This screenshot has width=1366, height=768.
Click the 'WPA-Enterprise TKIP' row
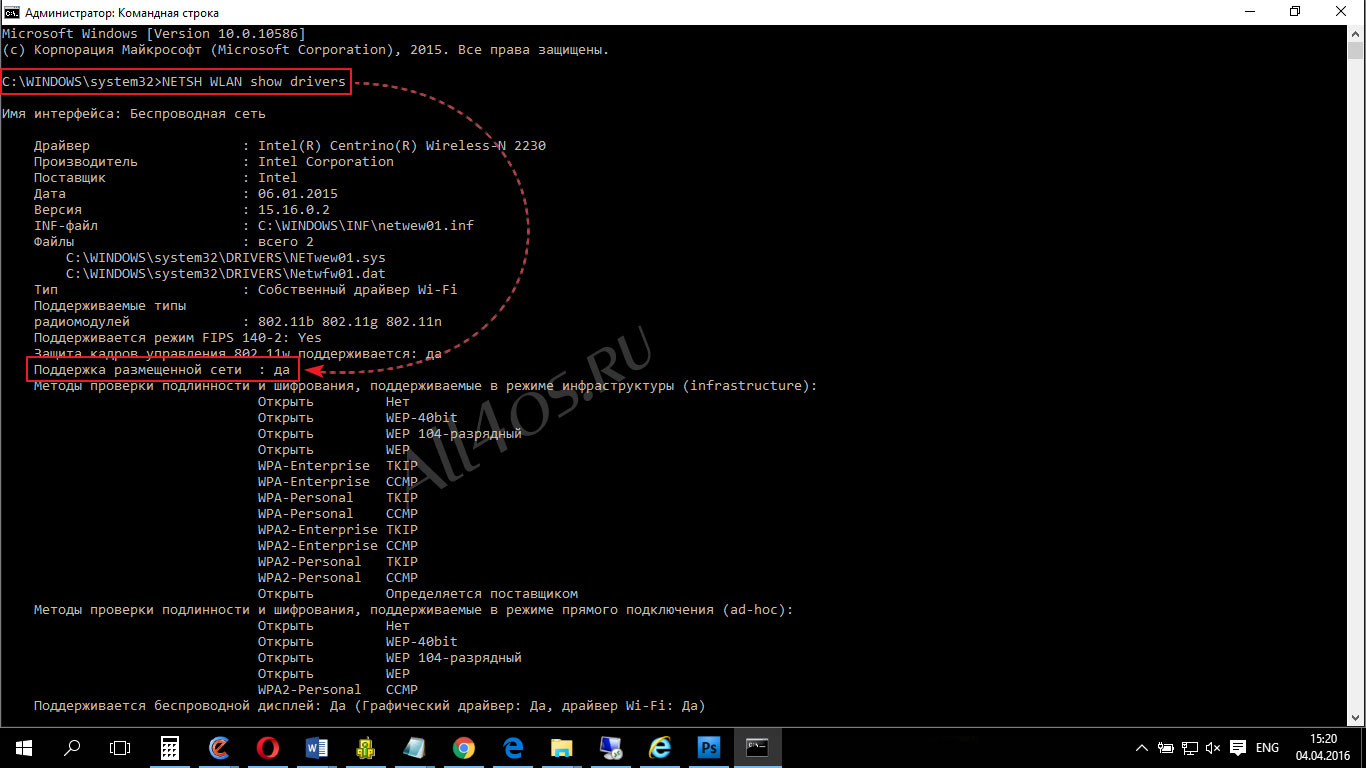point(338,466)
